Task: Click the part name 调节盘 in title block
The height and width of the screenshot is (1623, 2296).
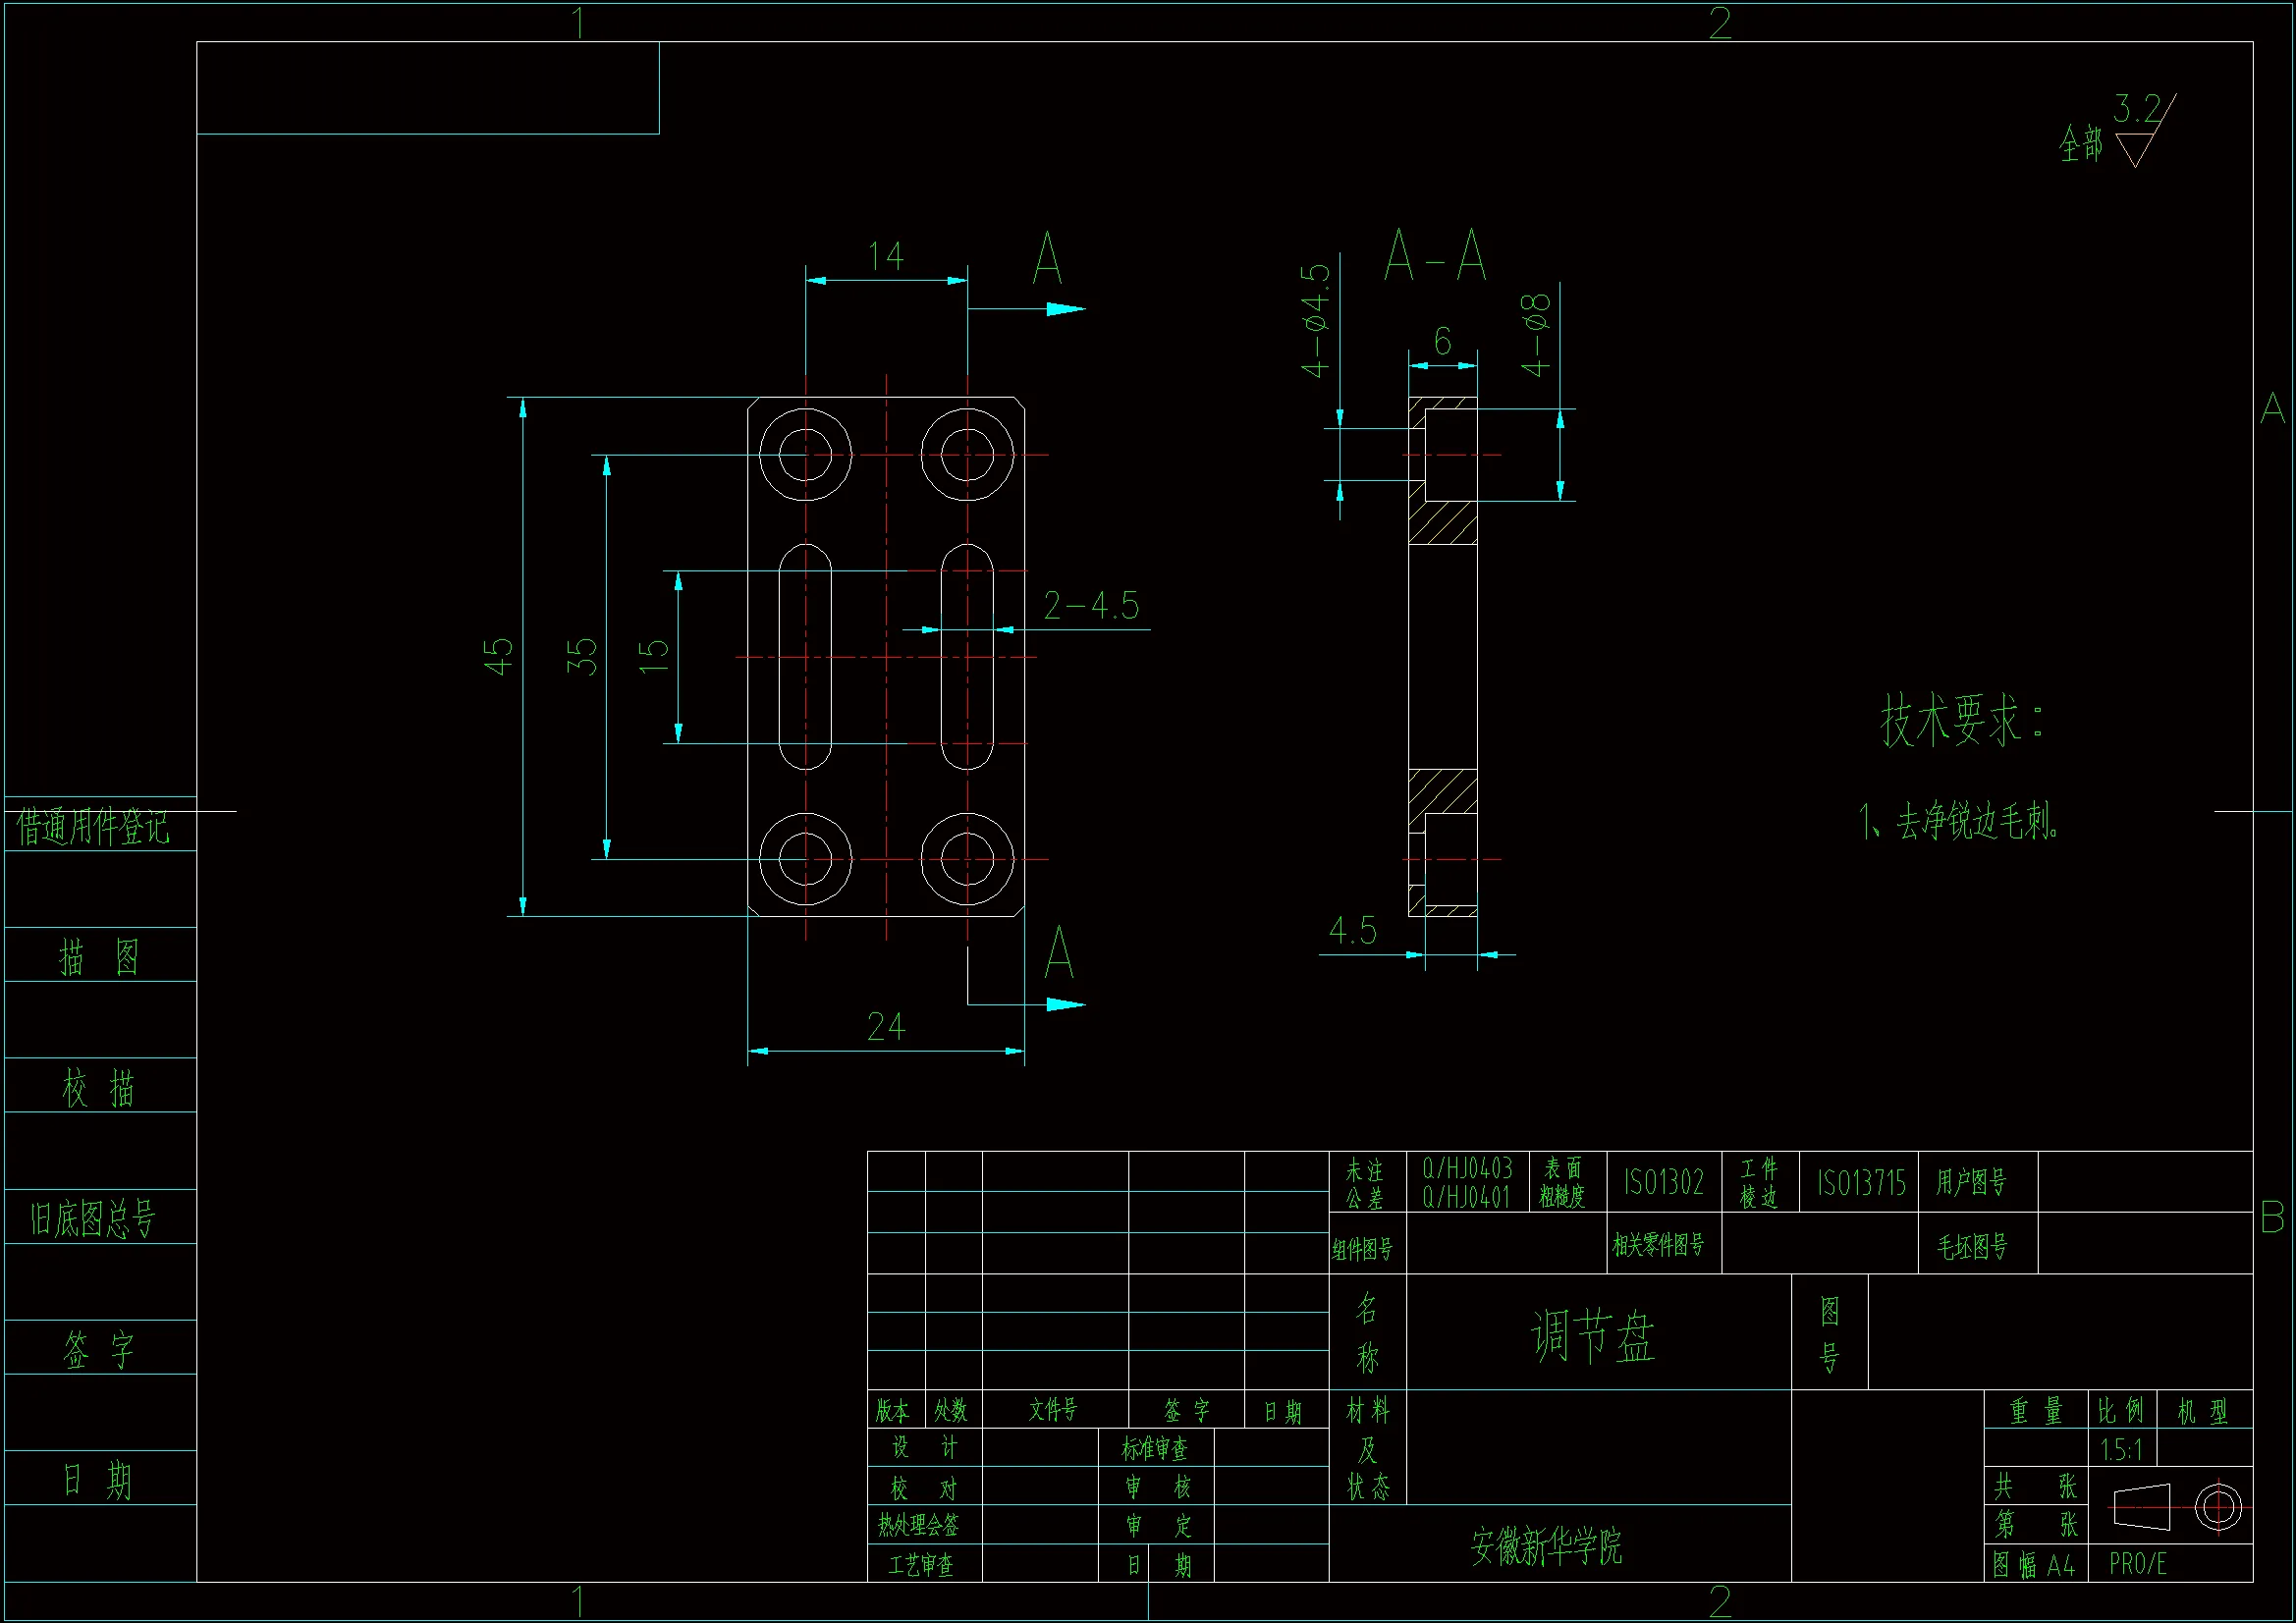Action: pos(1593,1336)
